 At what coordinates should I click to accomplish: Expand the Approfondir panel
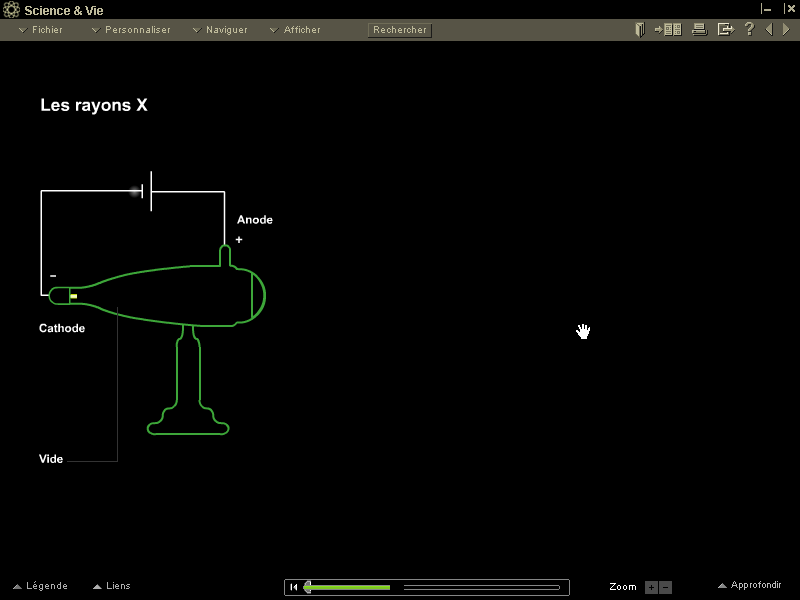point(749,585)
